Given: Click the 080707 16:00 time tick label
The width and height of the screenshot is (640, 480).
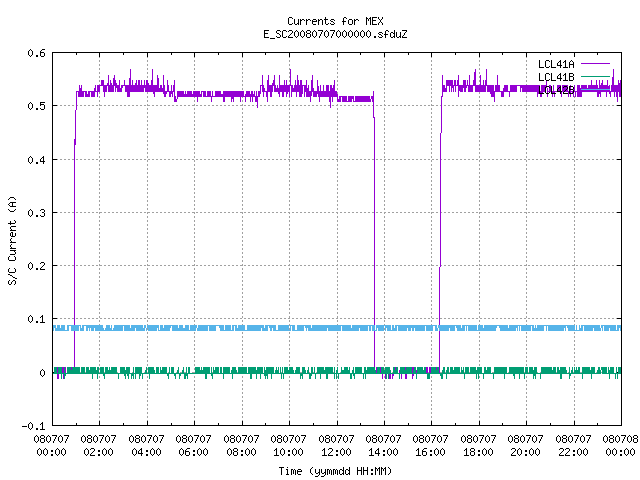Looking at the screenshot, I should (x=431, y=445).
